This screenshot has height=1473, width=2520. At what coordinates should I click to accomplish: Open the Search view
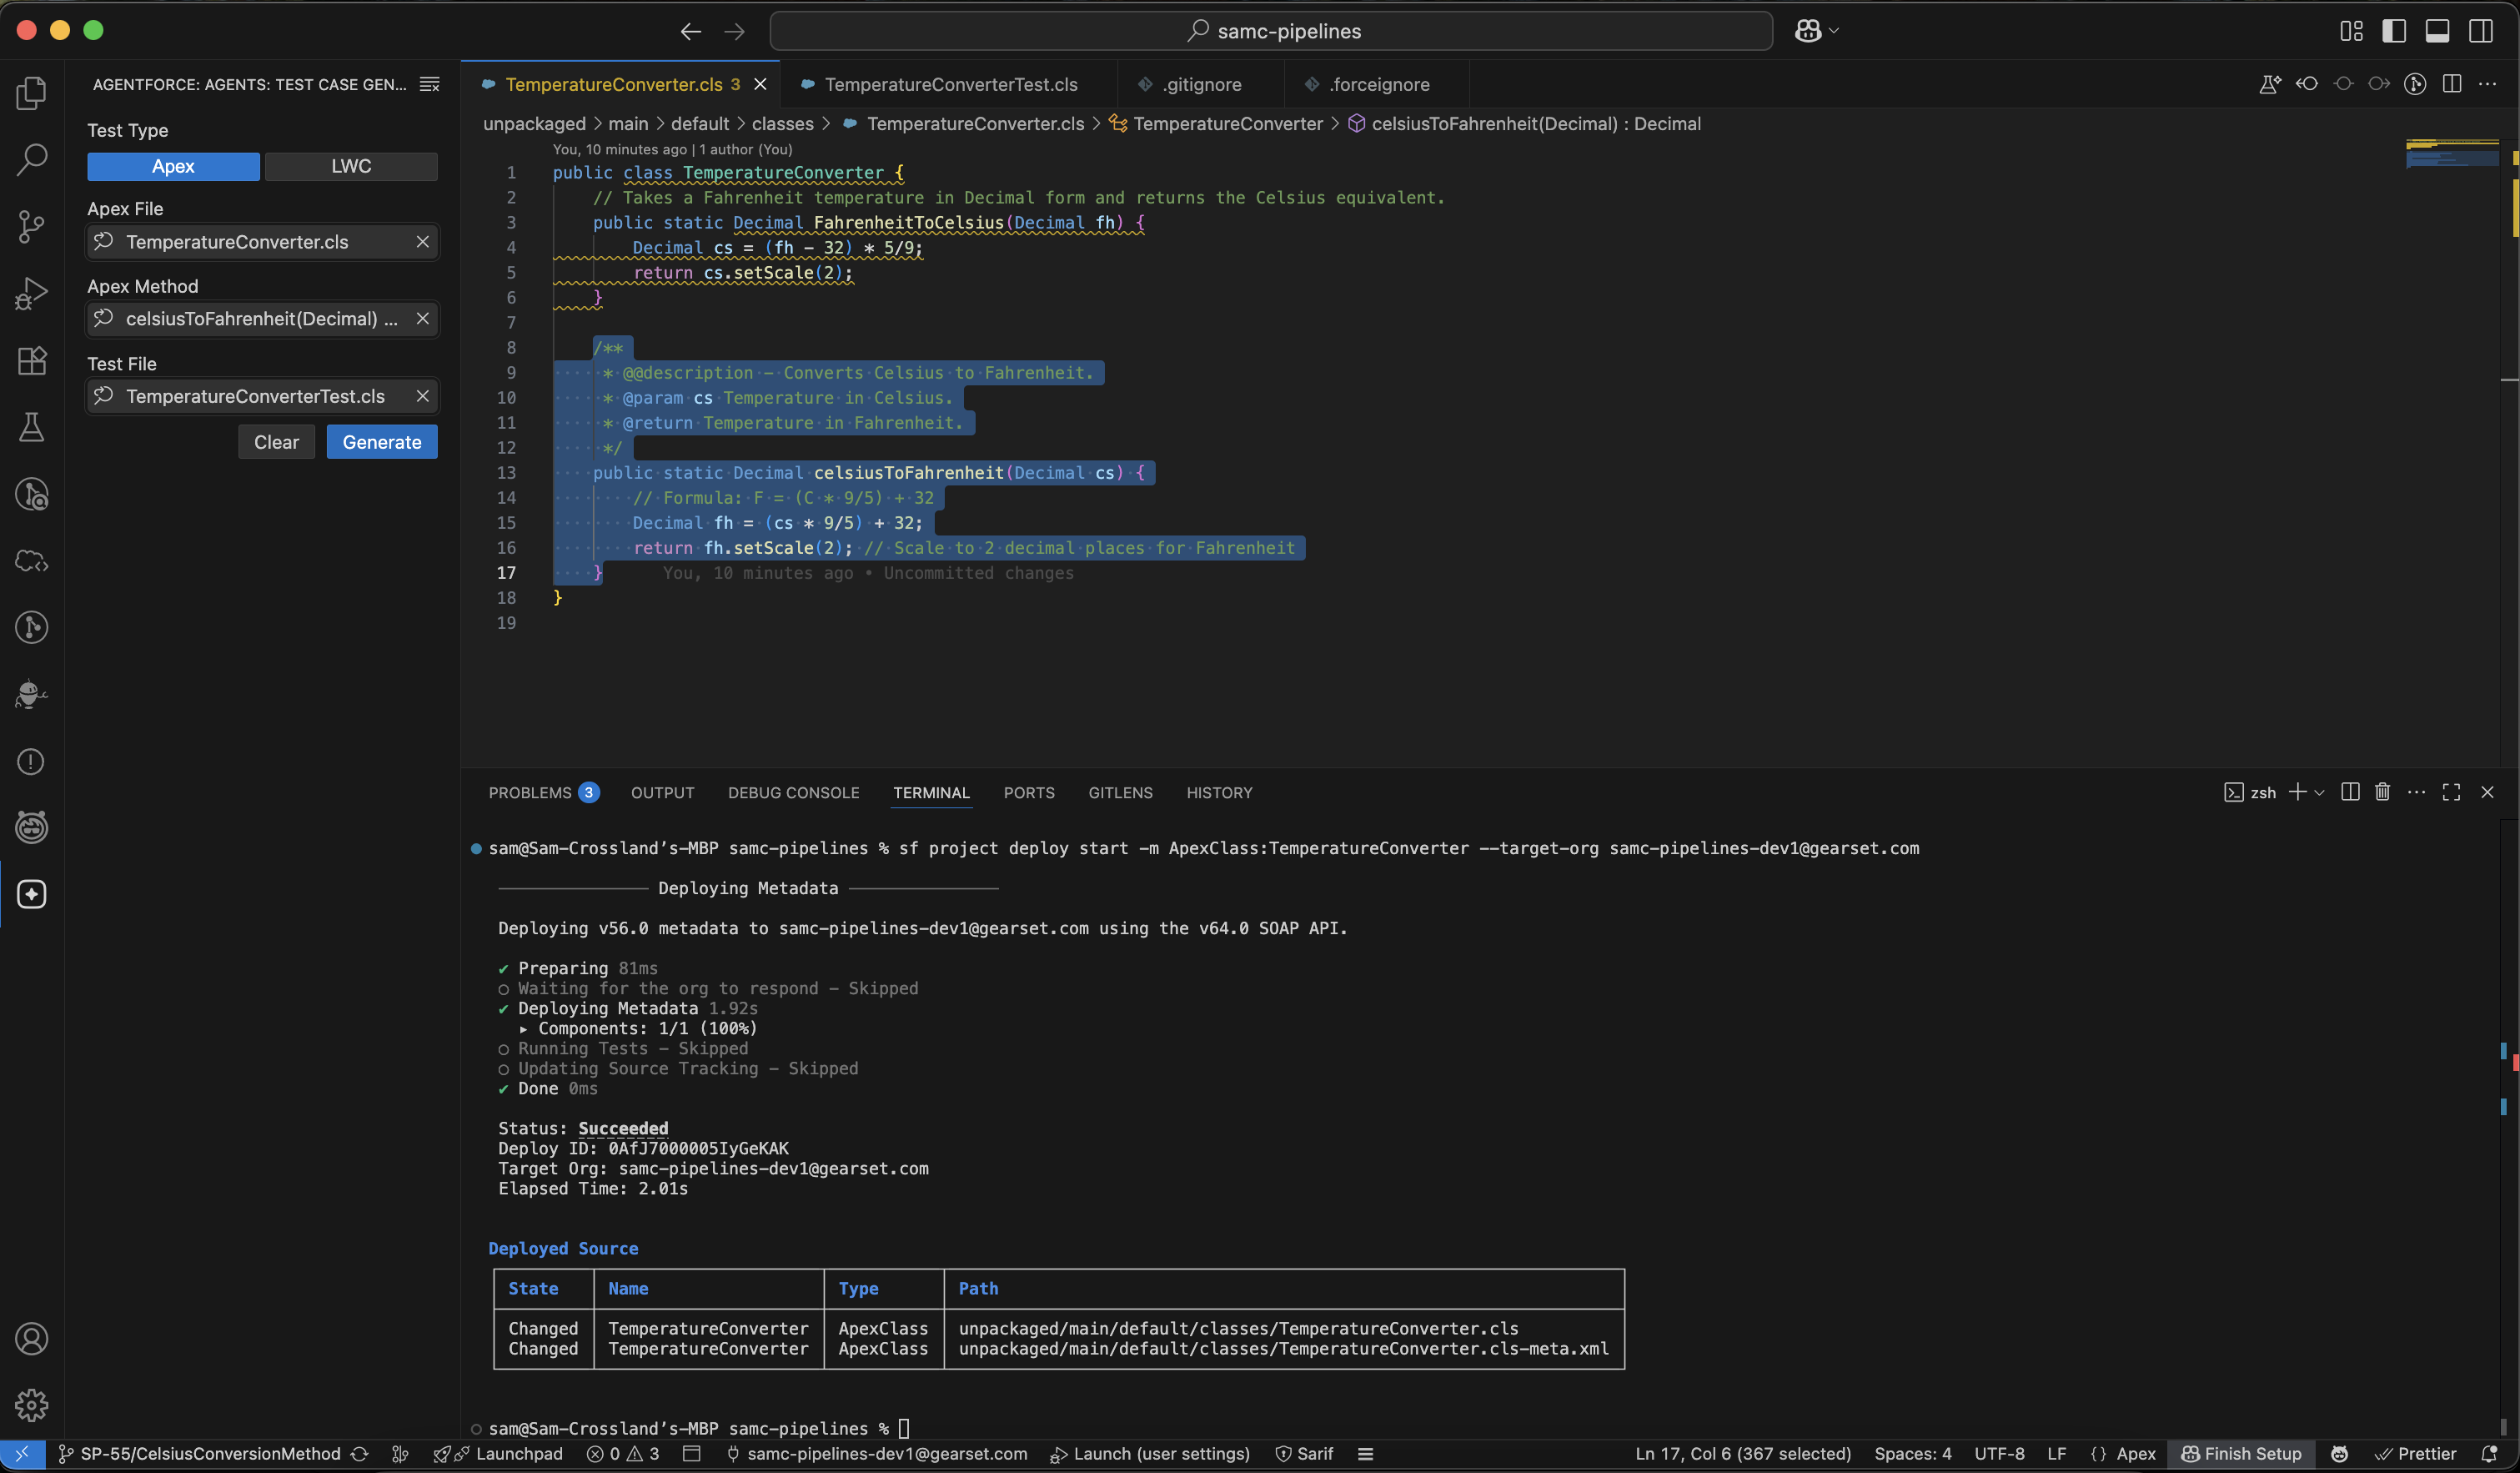tap(32, 159)
